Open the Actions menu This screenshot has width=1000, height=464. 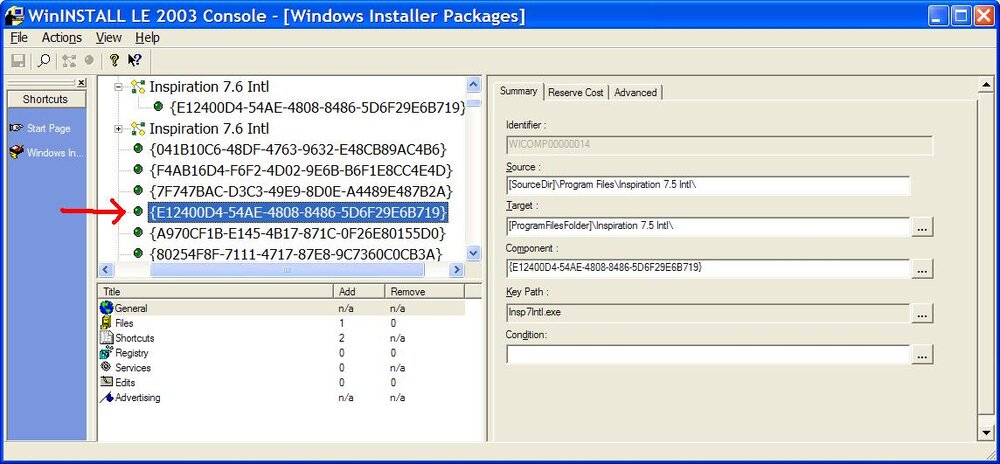(x=62, y=38)
